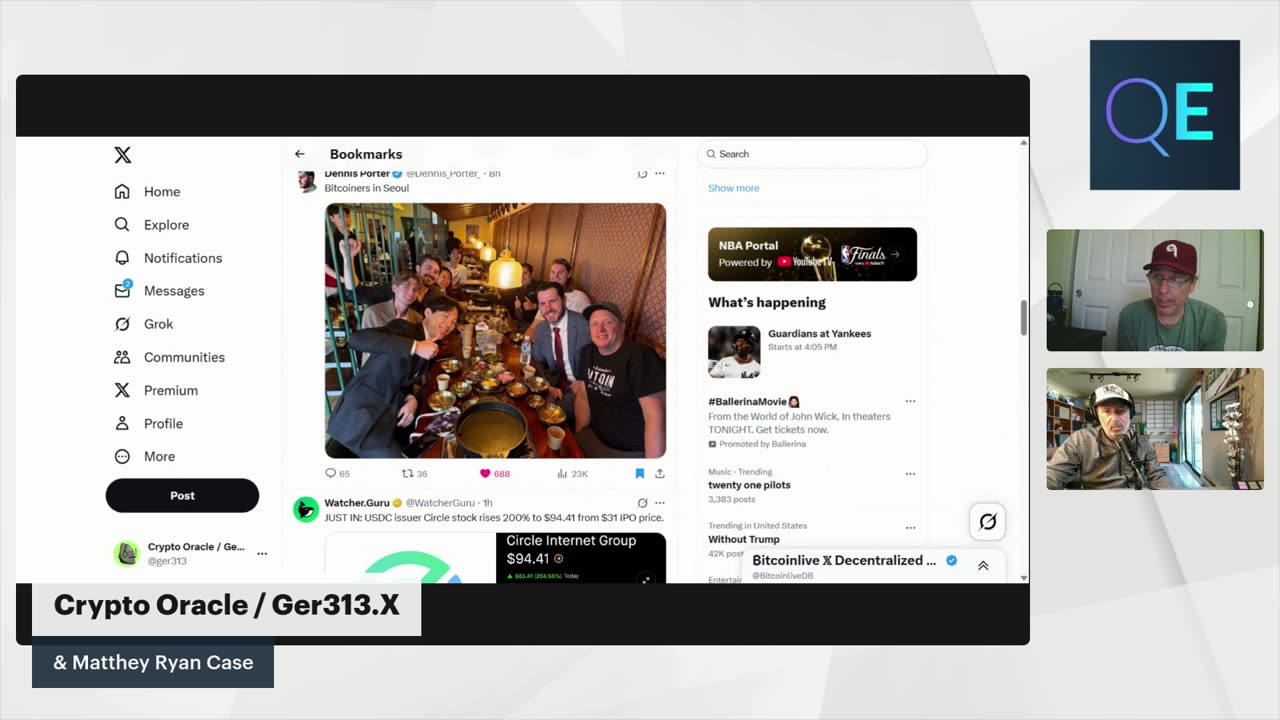The height and width of the screenshot is (720, 1280).
Task: Click the back arrow beside Bookmarks
Action: click(299, 154)
